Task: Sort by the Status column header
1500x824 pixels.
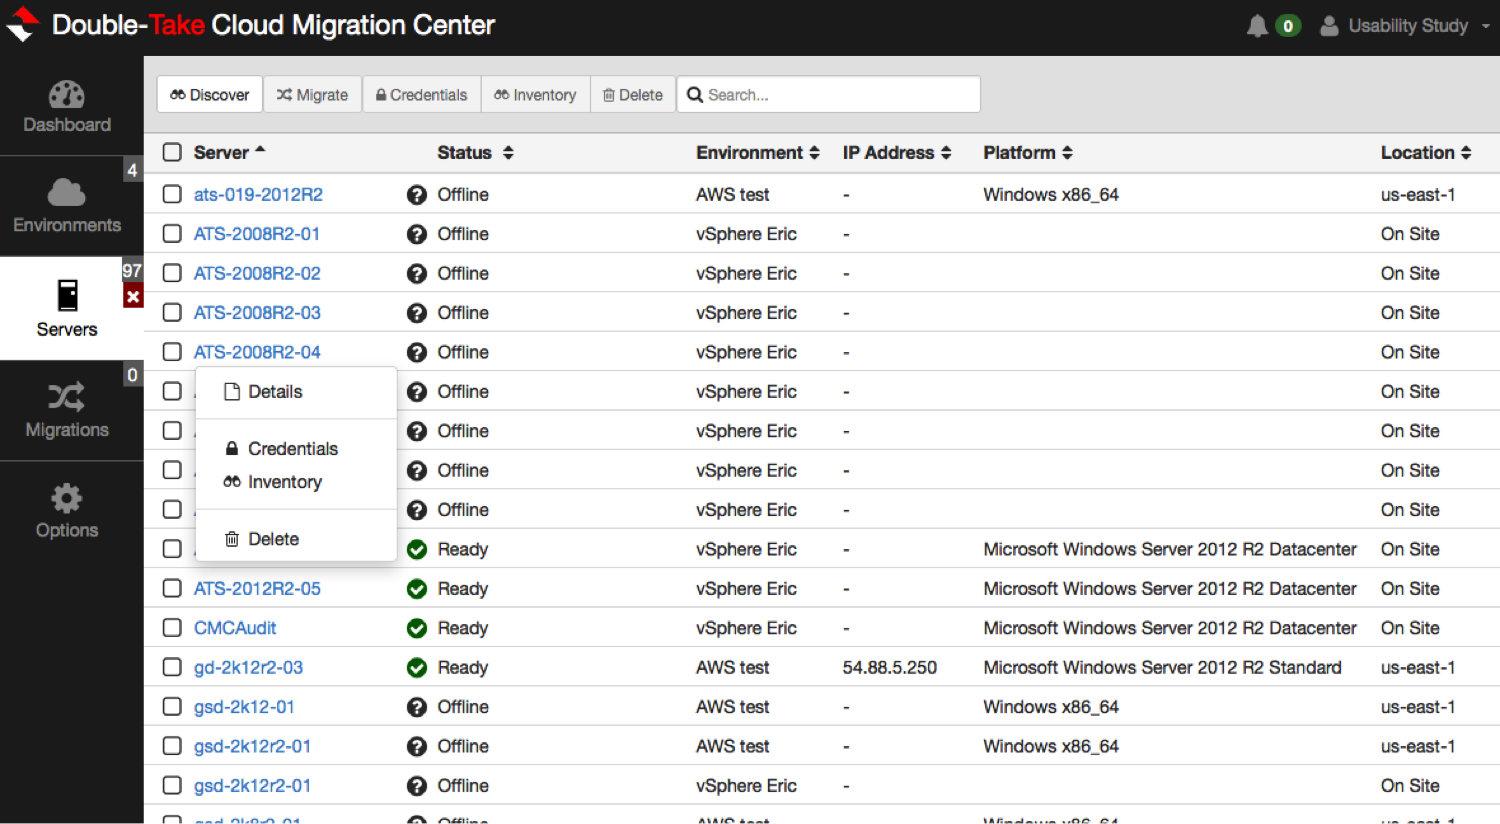Action: pos(475,153)
